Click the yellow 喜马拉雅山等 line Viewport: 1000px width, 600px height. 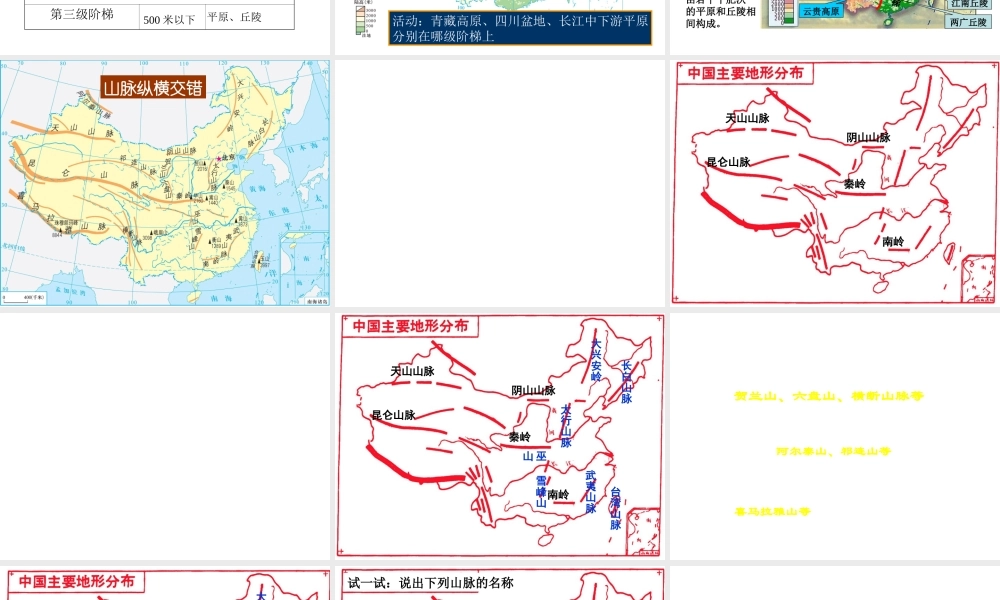pos(772,511)
